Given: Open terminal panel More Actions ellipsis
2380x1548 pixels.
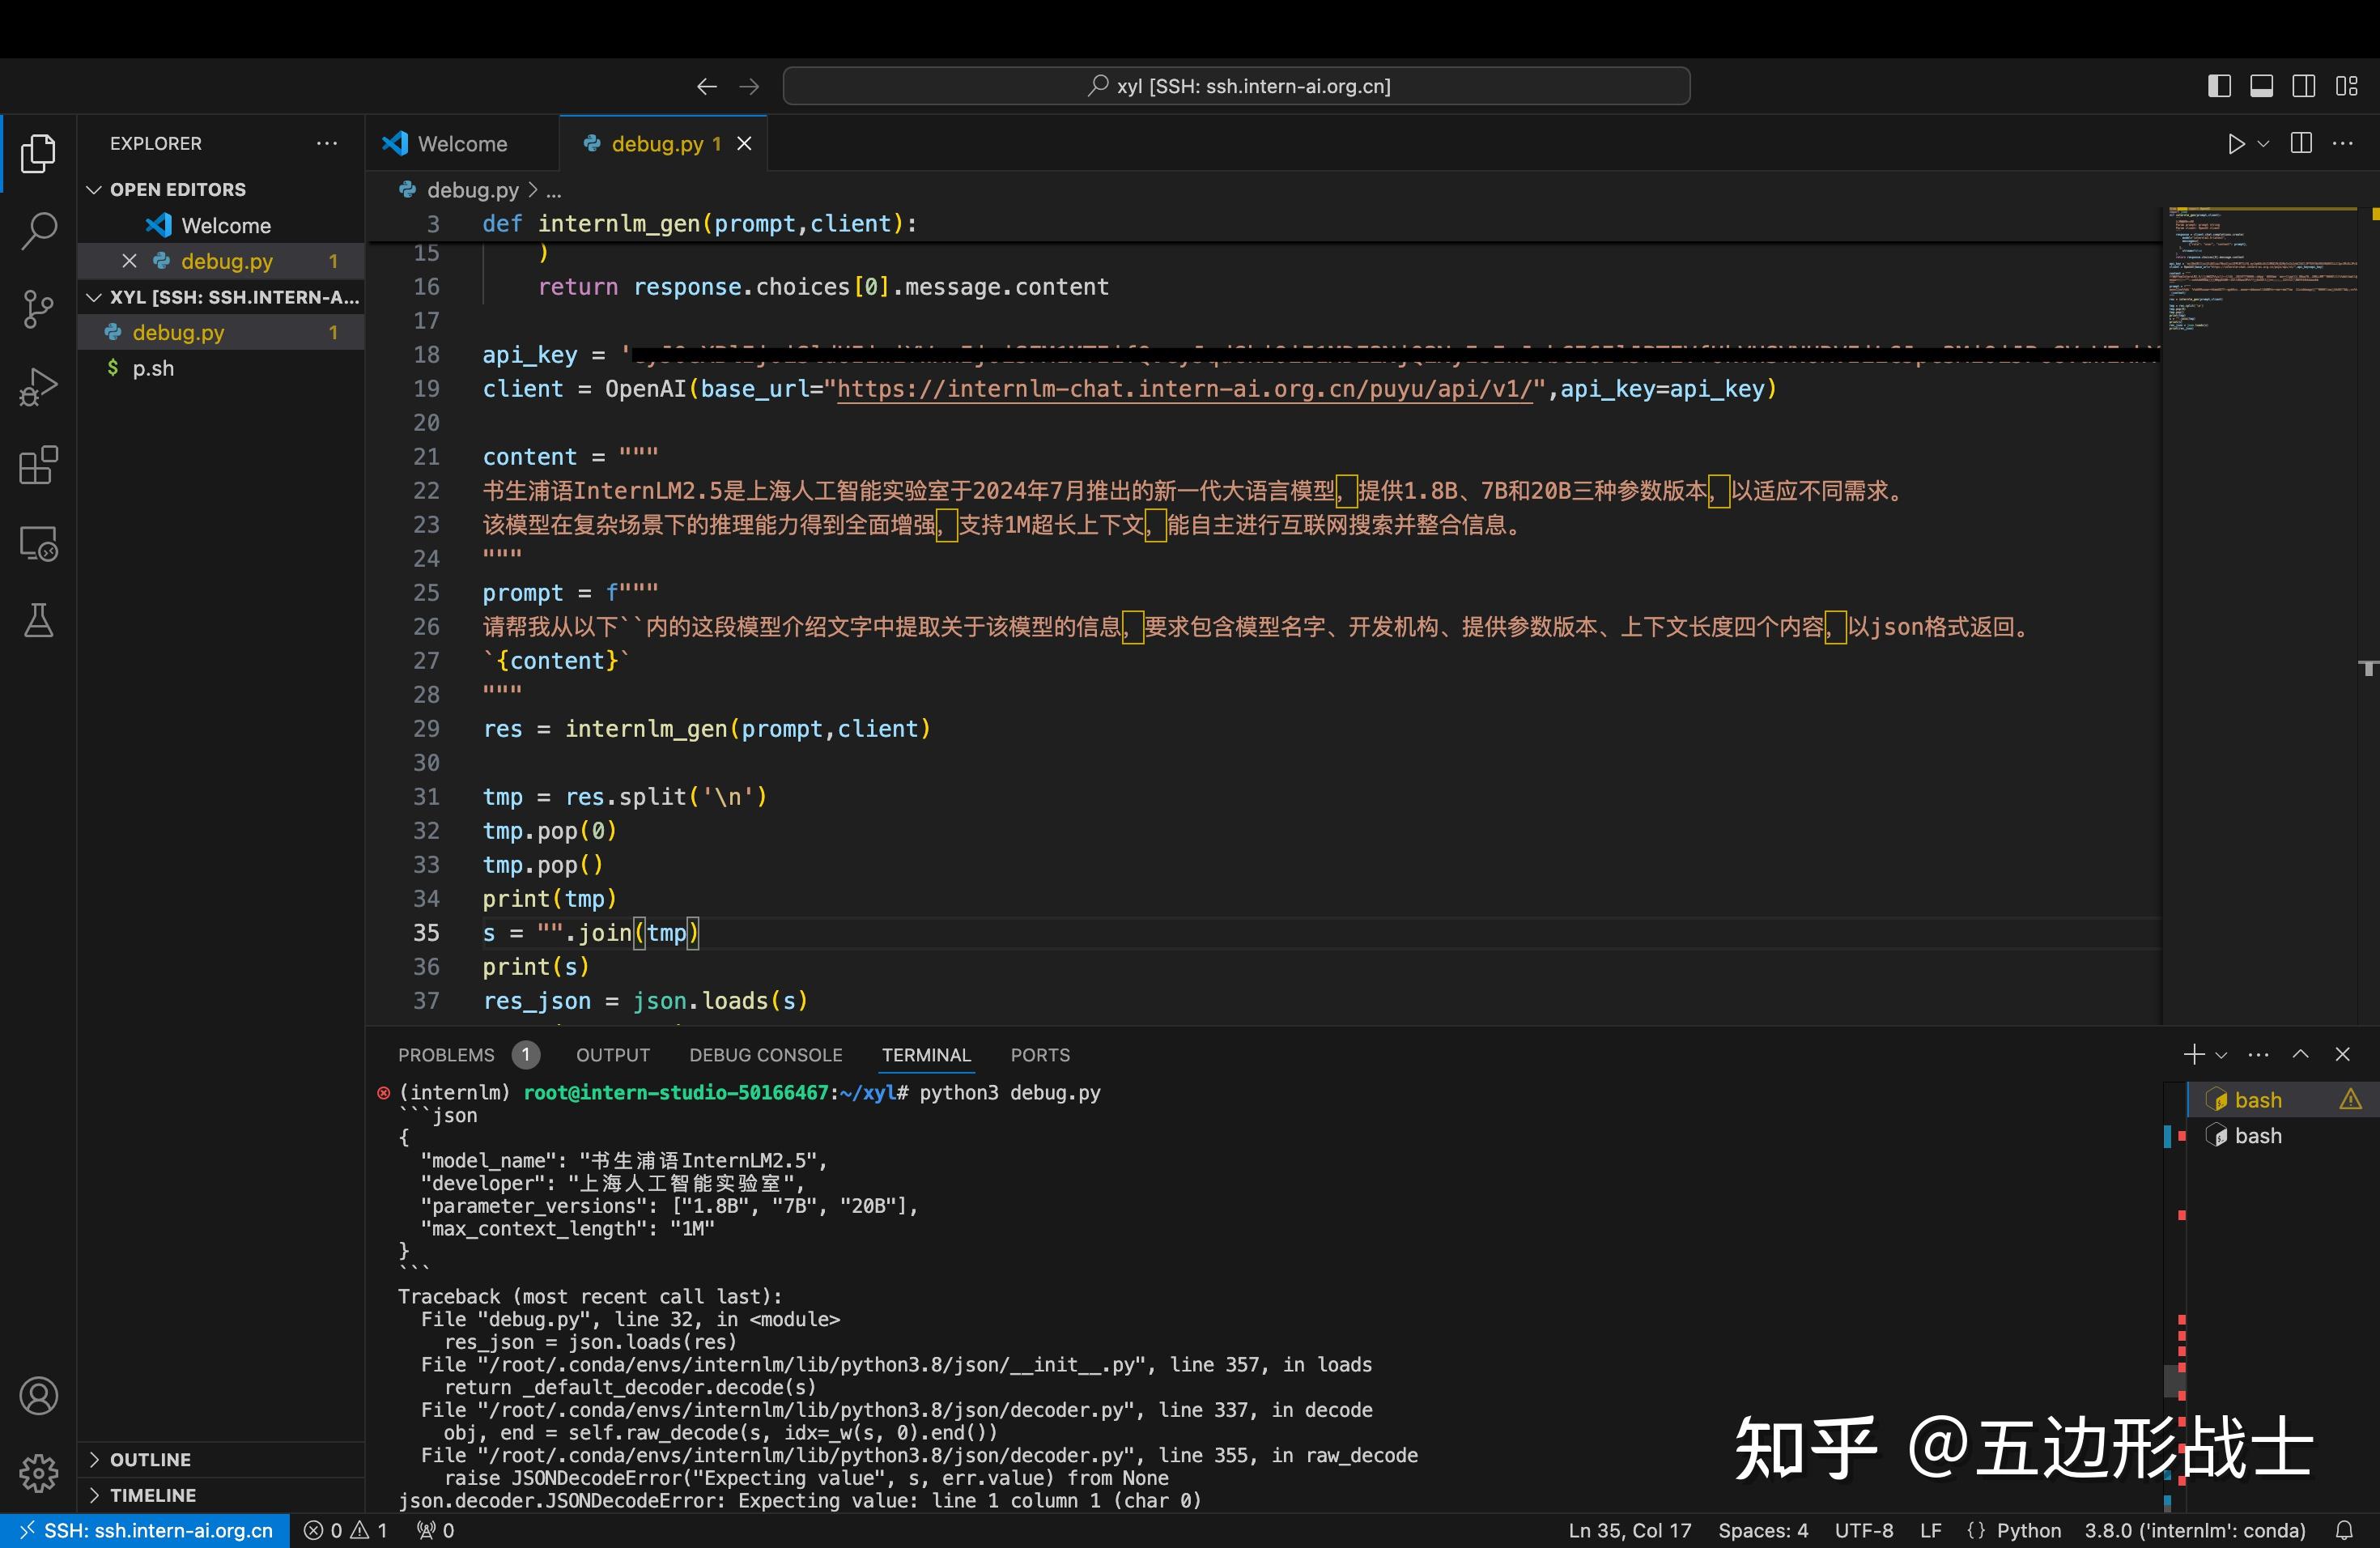Looking at the screenshot, I should click(2258, 1054).
